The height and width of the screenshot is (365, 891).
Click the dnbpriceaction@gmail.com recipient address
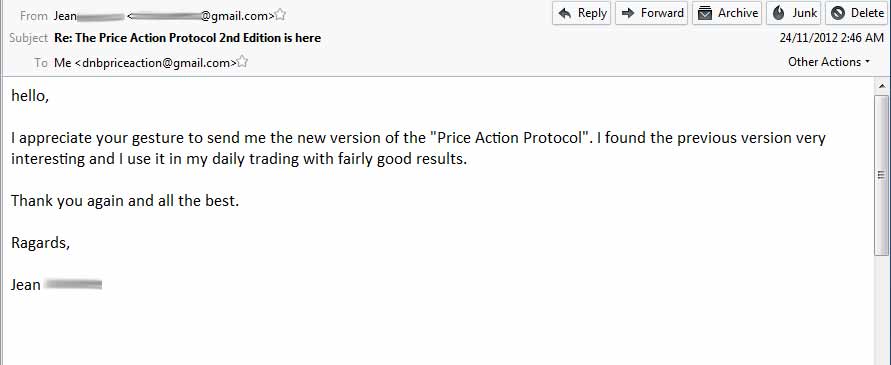click(156, 63)
